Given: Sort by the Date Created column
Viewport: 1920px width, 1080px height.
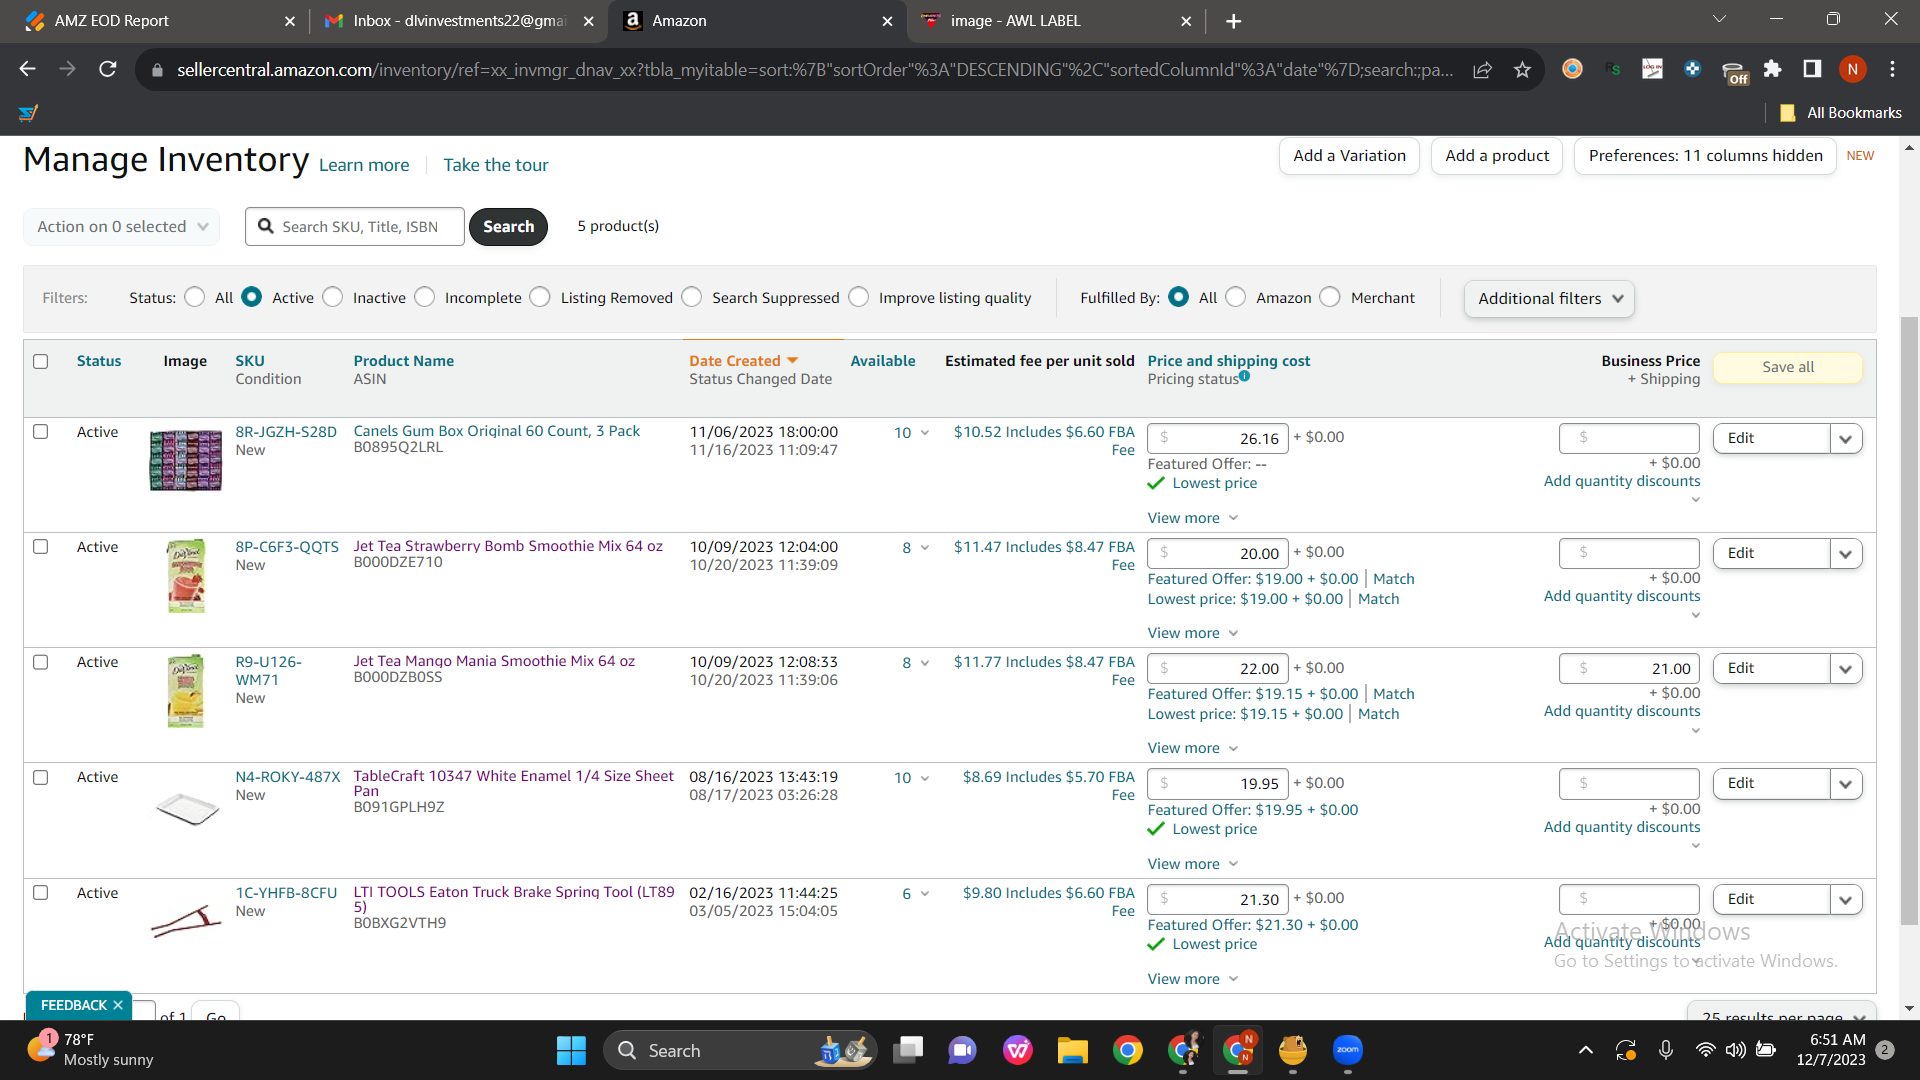Looking at the screenshot, I should tap(743, 360).
